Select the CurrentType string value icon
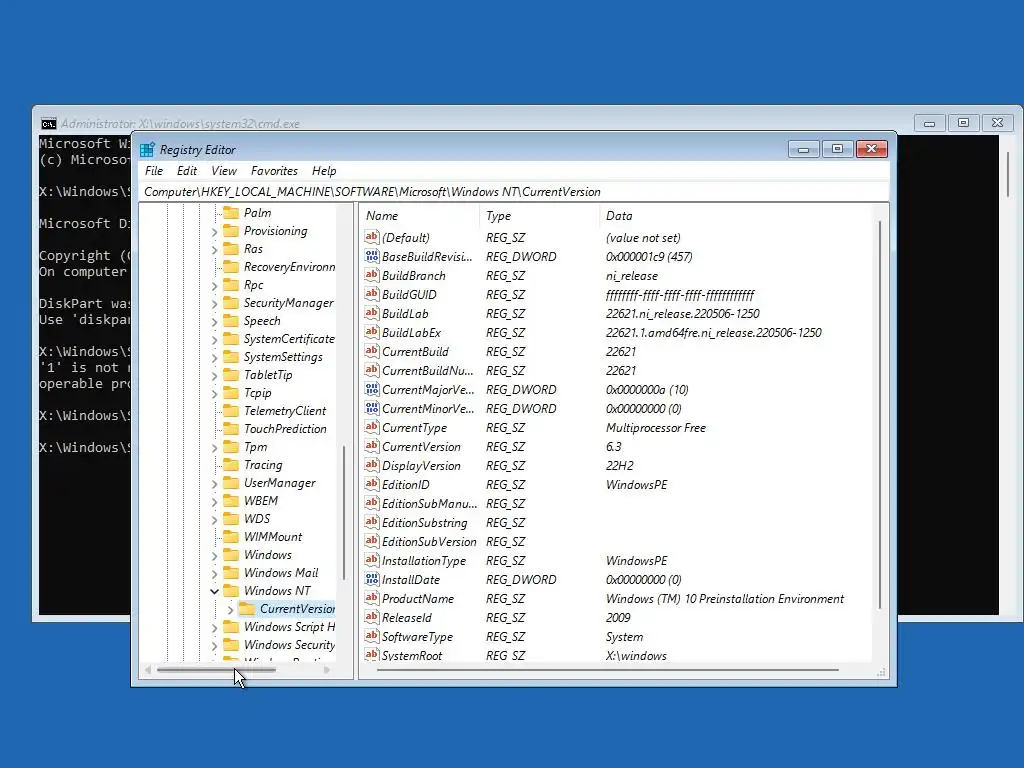 pos(372,427)
